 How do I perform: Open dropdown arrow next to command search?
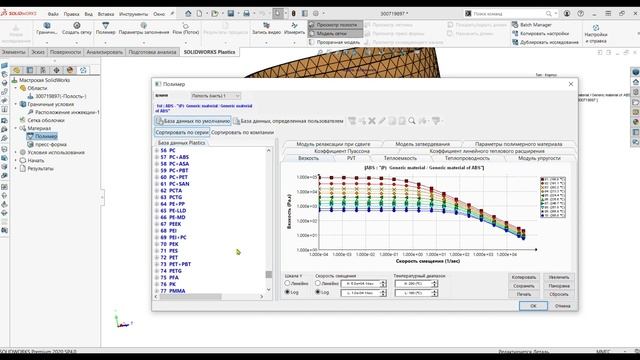tap(556, 14)
